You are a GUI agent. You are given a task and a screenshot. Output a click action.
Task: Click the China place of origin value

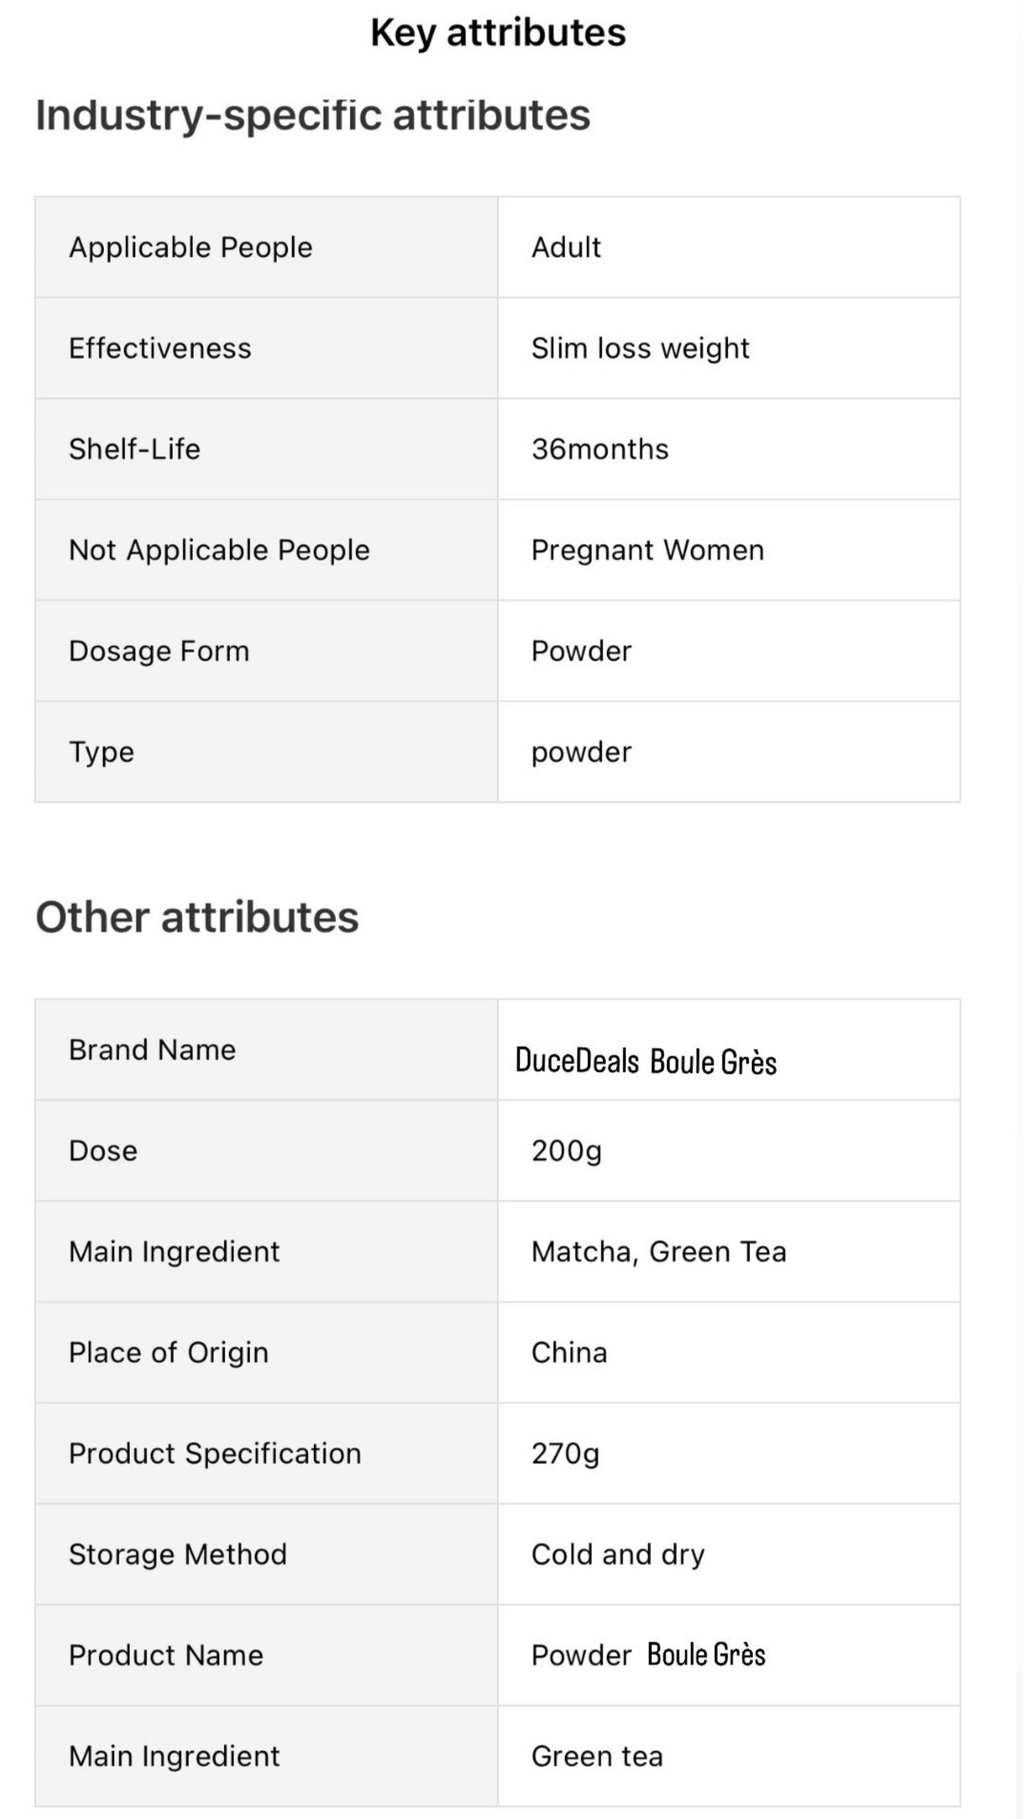pyautogui.click(x=569, y=1353)
